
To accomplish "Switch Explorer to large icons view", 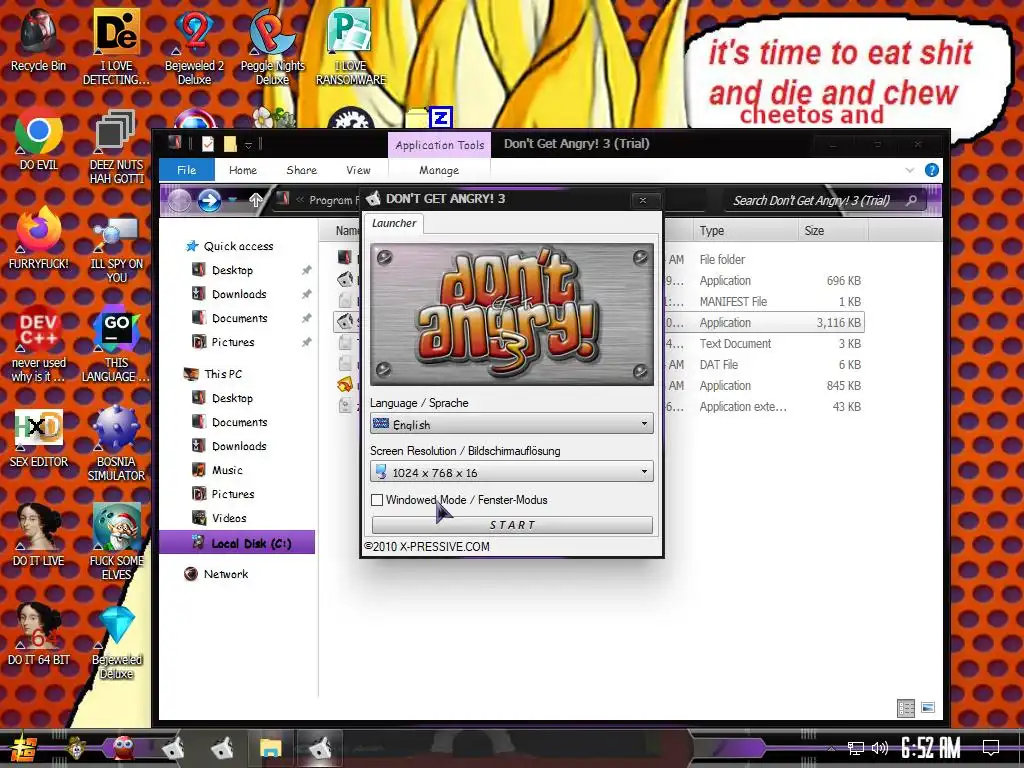I will (x=928, y=708).
